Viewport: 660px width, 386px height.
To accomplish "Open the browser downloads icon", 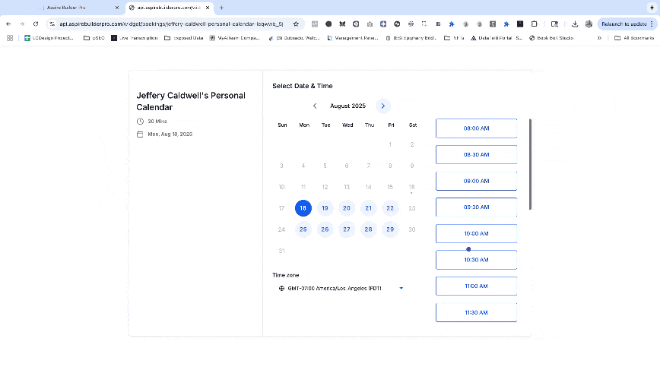I will [x=575, y=24].
